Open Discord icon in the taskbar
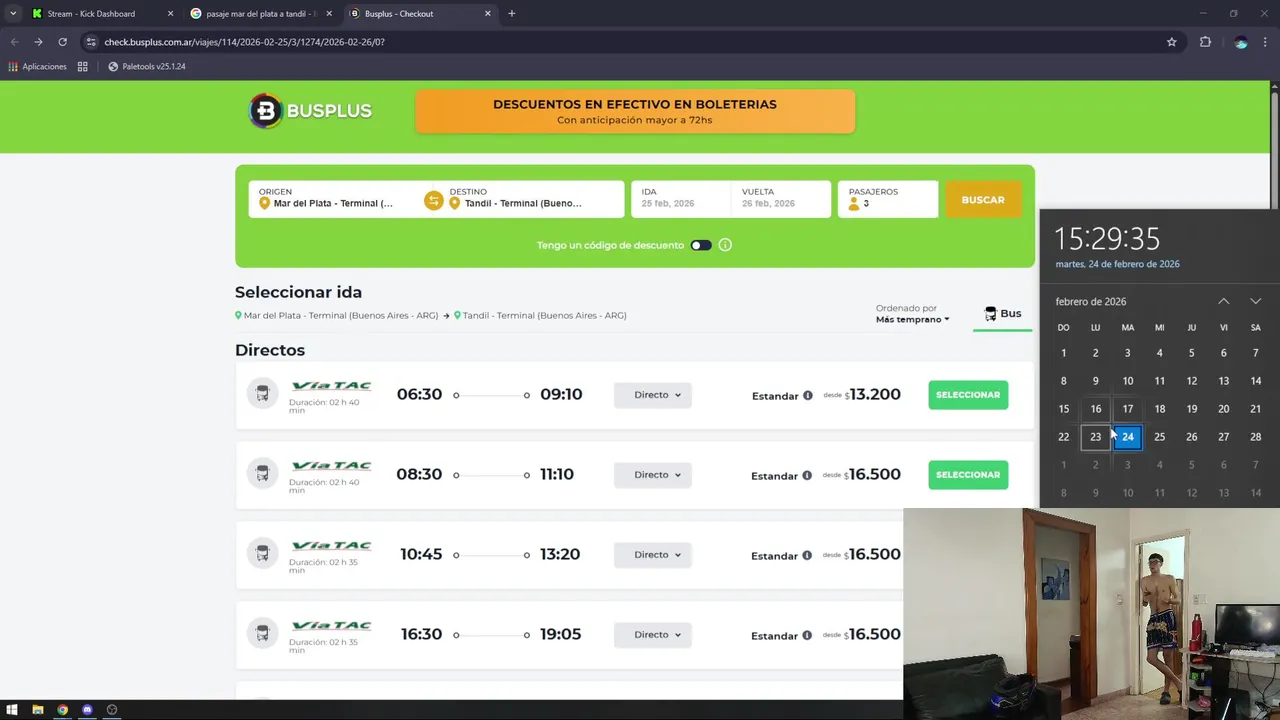The image size is (1280, 720). 87,710
